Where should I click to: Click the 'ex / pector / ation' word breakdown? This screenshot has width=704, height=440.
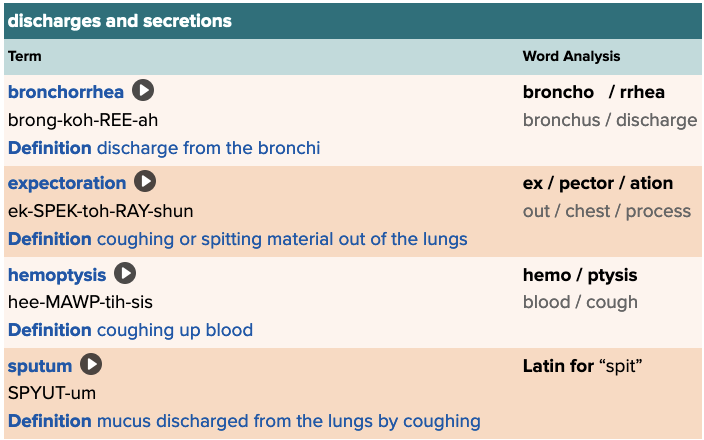pos(597,183)
